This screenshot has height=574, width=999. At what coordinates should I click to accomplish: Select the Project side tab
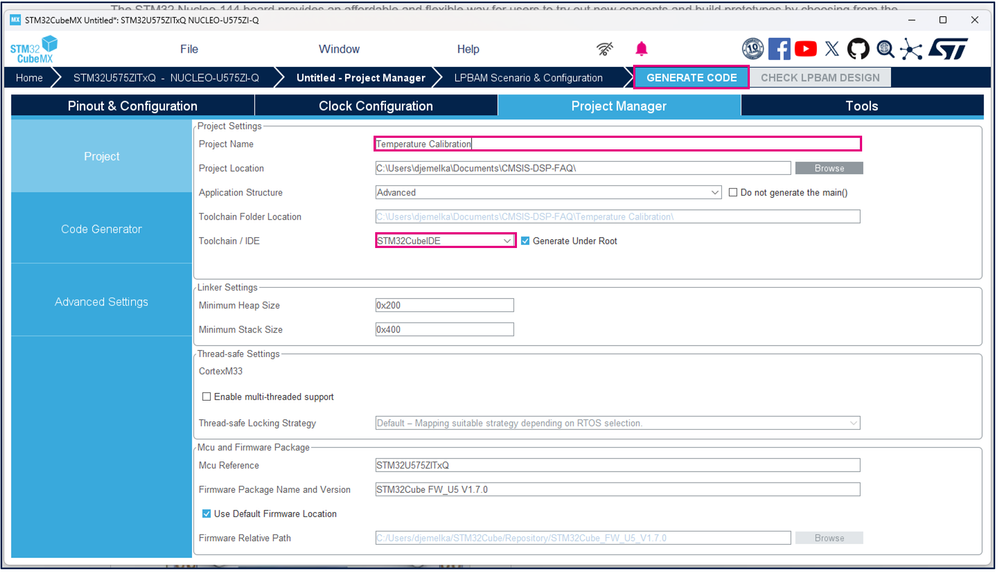101,156
